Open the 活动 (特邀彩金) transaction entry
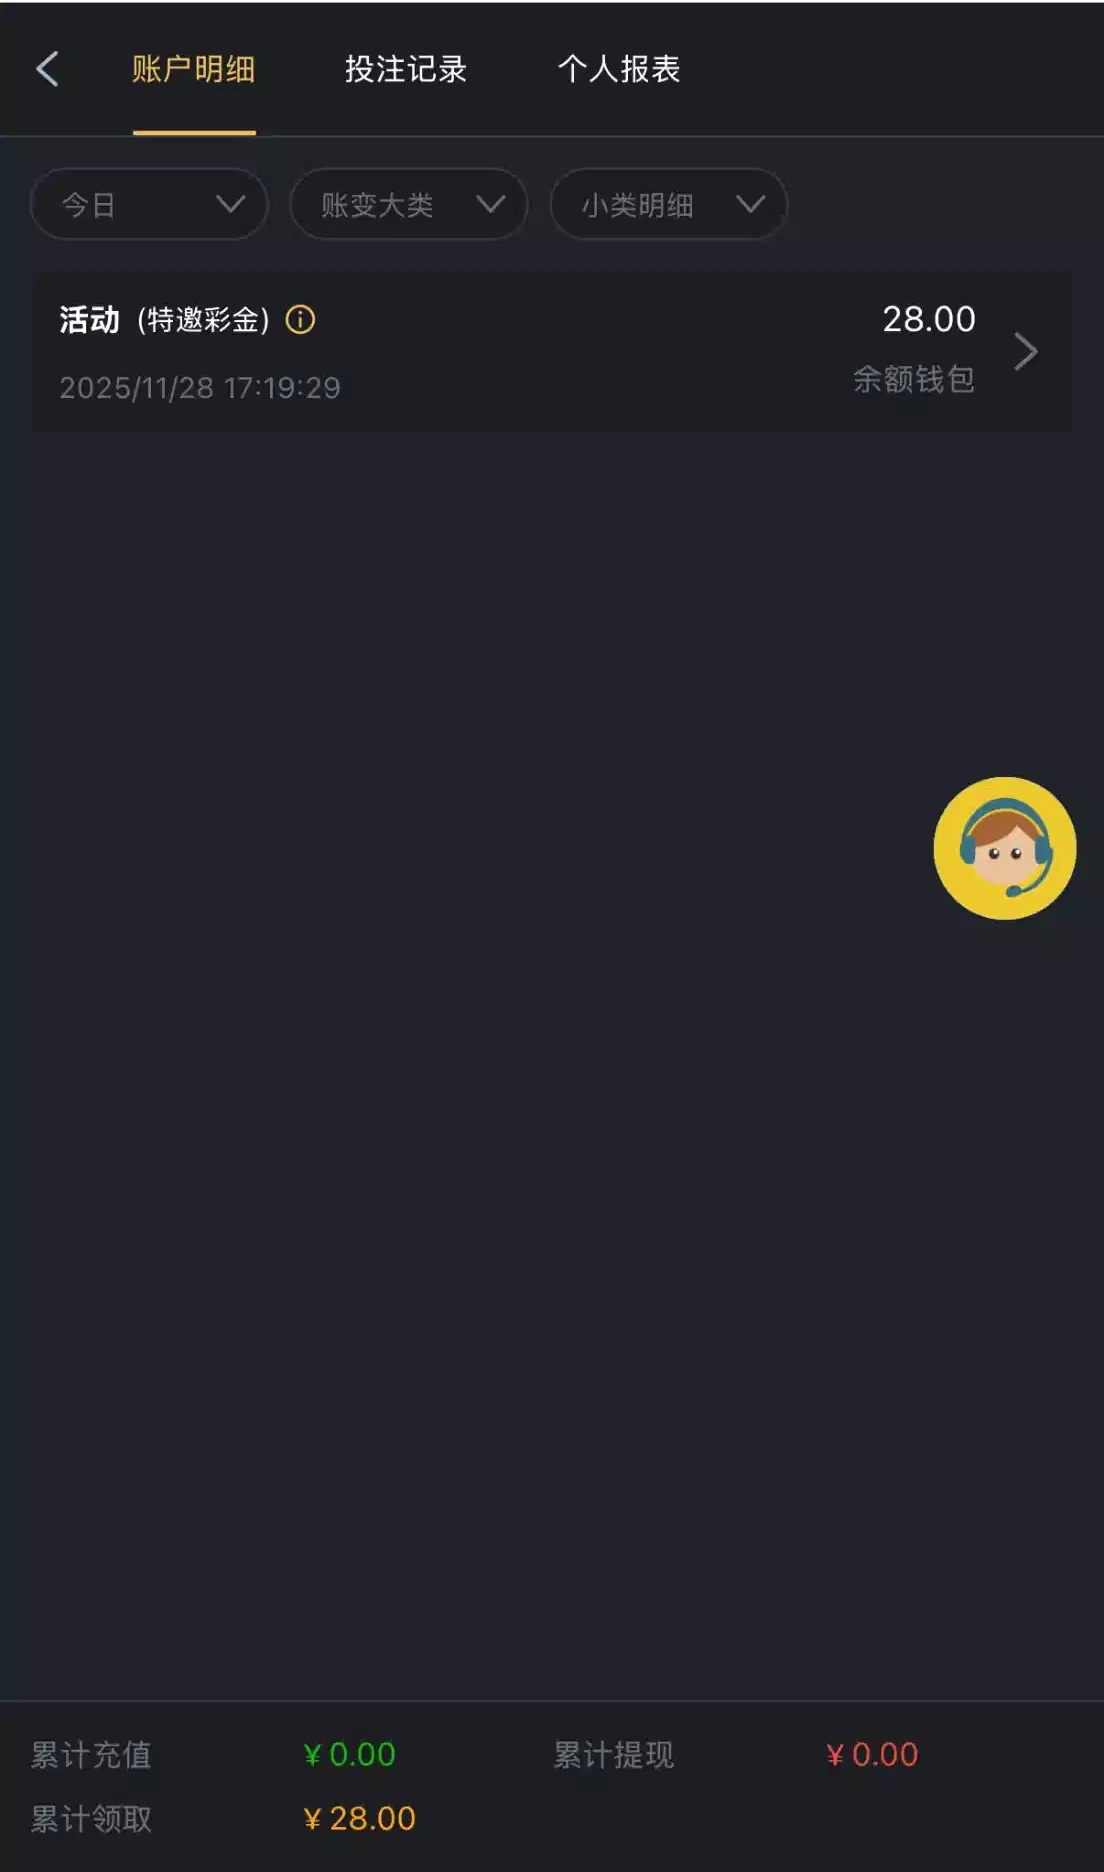 pyautogui.click(x=552, y=352)
